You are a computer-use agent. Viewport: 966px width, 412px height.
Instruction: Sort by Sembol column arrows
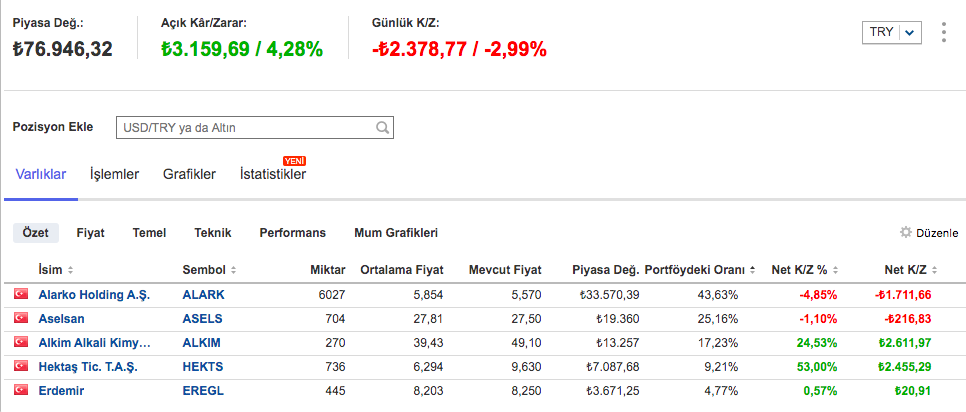(233, 270)
